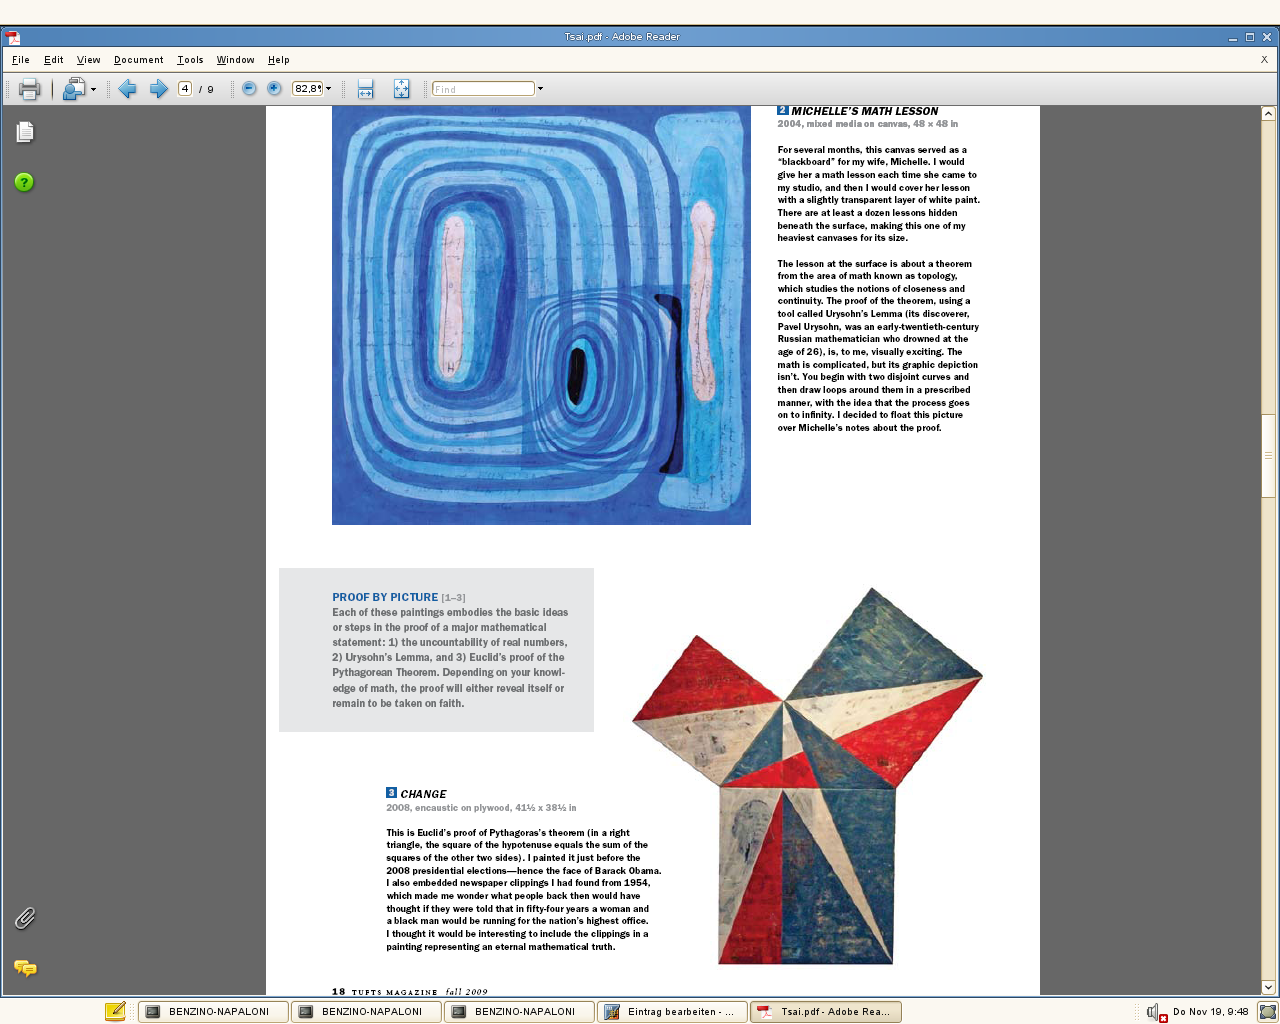Click the Fit Page icon
The width and height of the screenshot is (1280, 1024).
tap(401, 89)
